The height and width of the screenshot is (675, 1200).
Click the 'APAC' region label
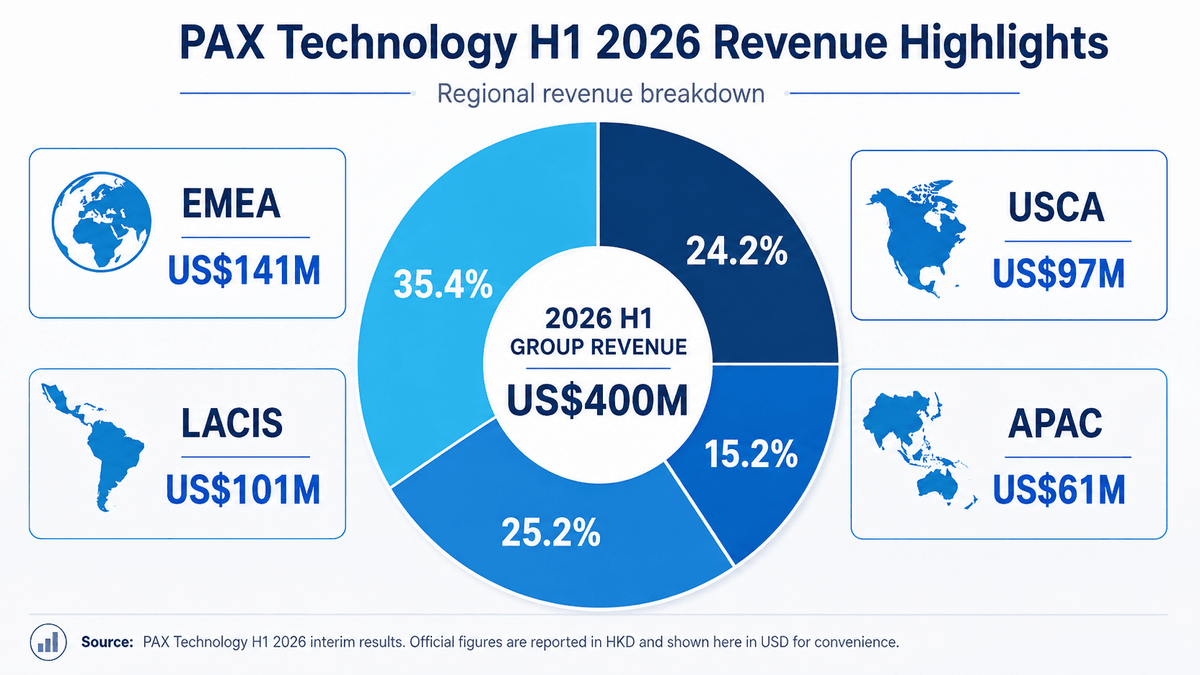point(1056,425)
